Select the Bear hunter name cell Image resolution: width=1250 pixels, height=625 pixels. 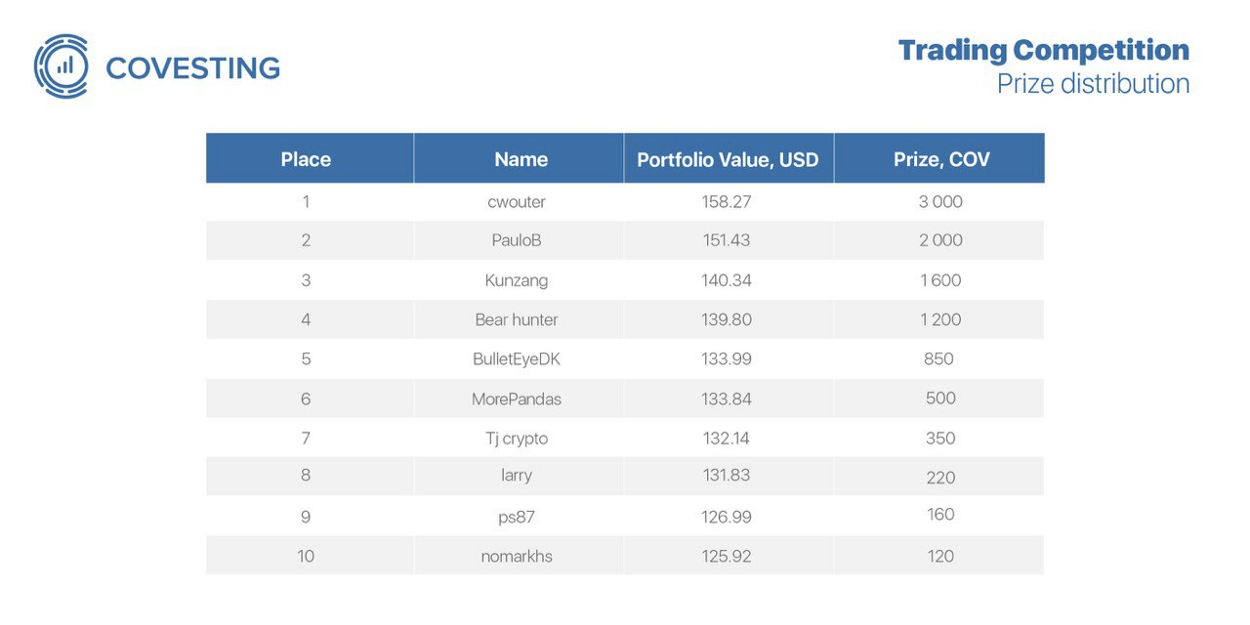click(x=516, y=320)
